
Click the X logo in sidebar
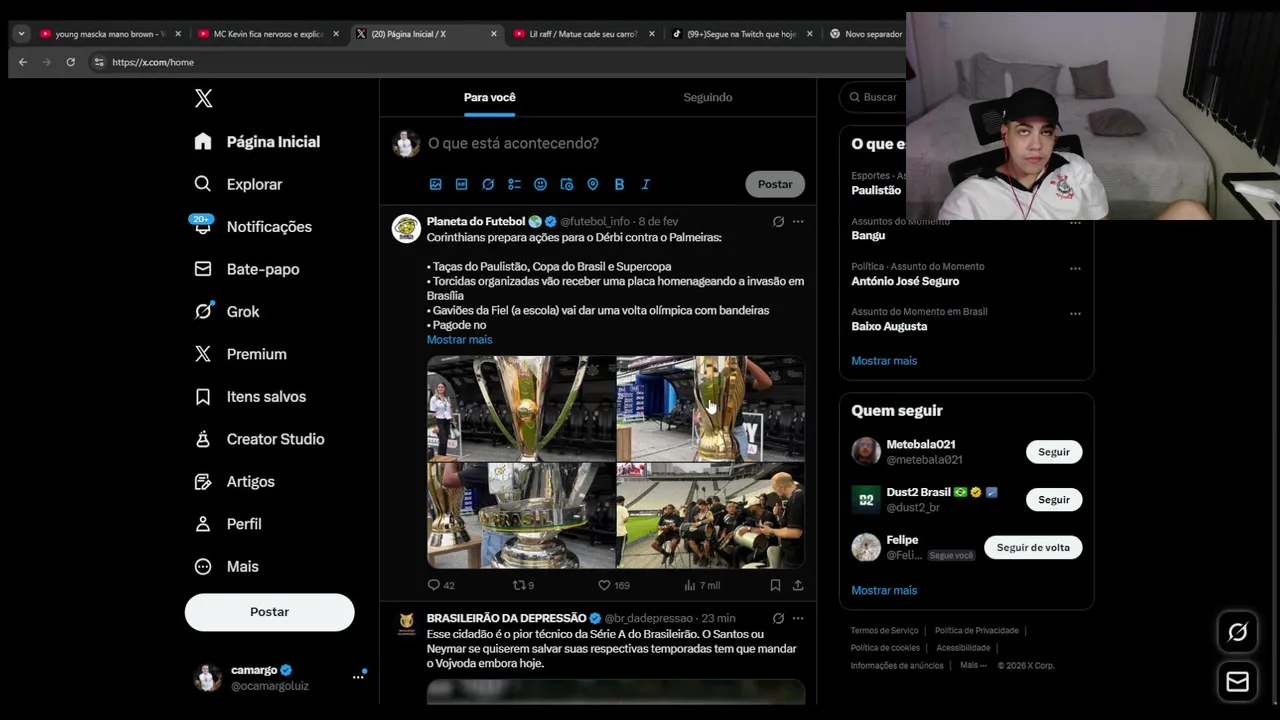pos(203,98)
